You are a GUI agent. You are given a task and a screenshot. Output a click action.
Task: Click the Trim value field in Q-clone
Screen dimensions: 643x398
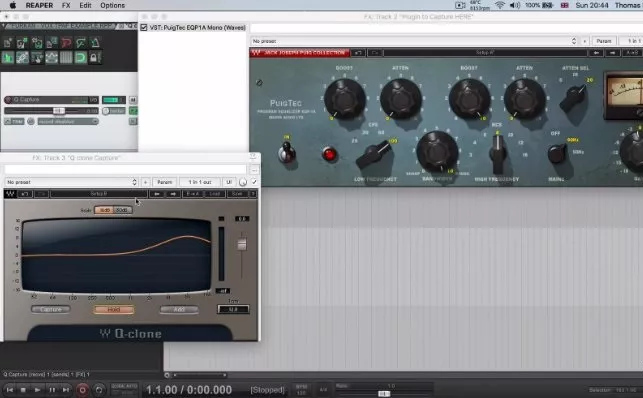click(x=233, y=309)
